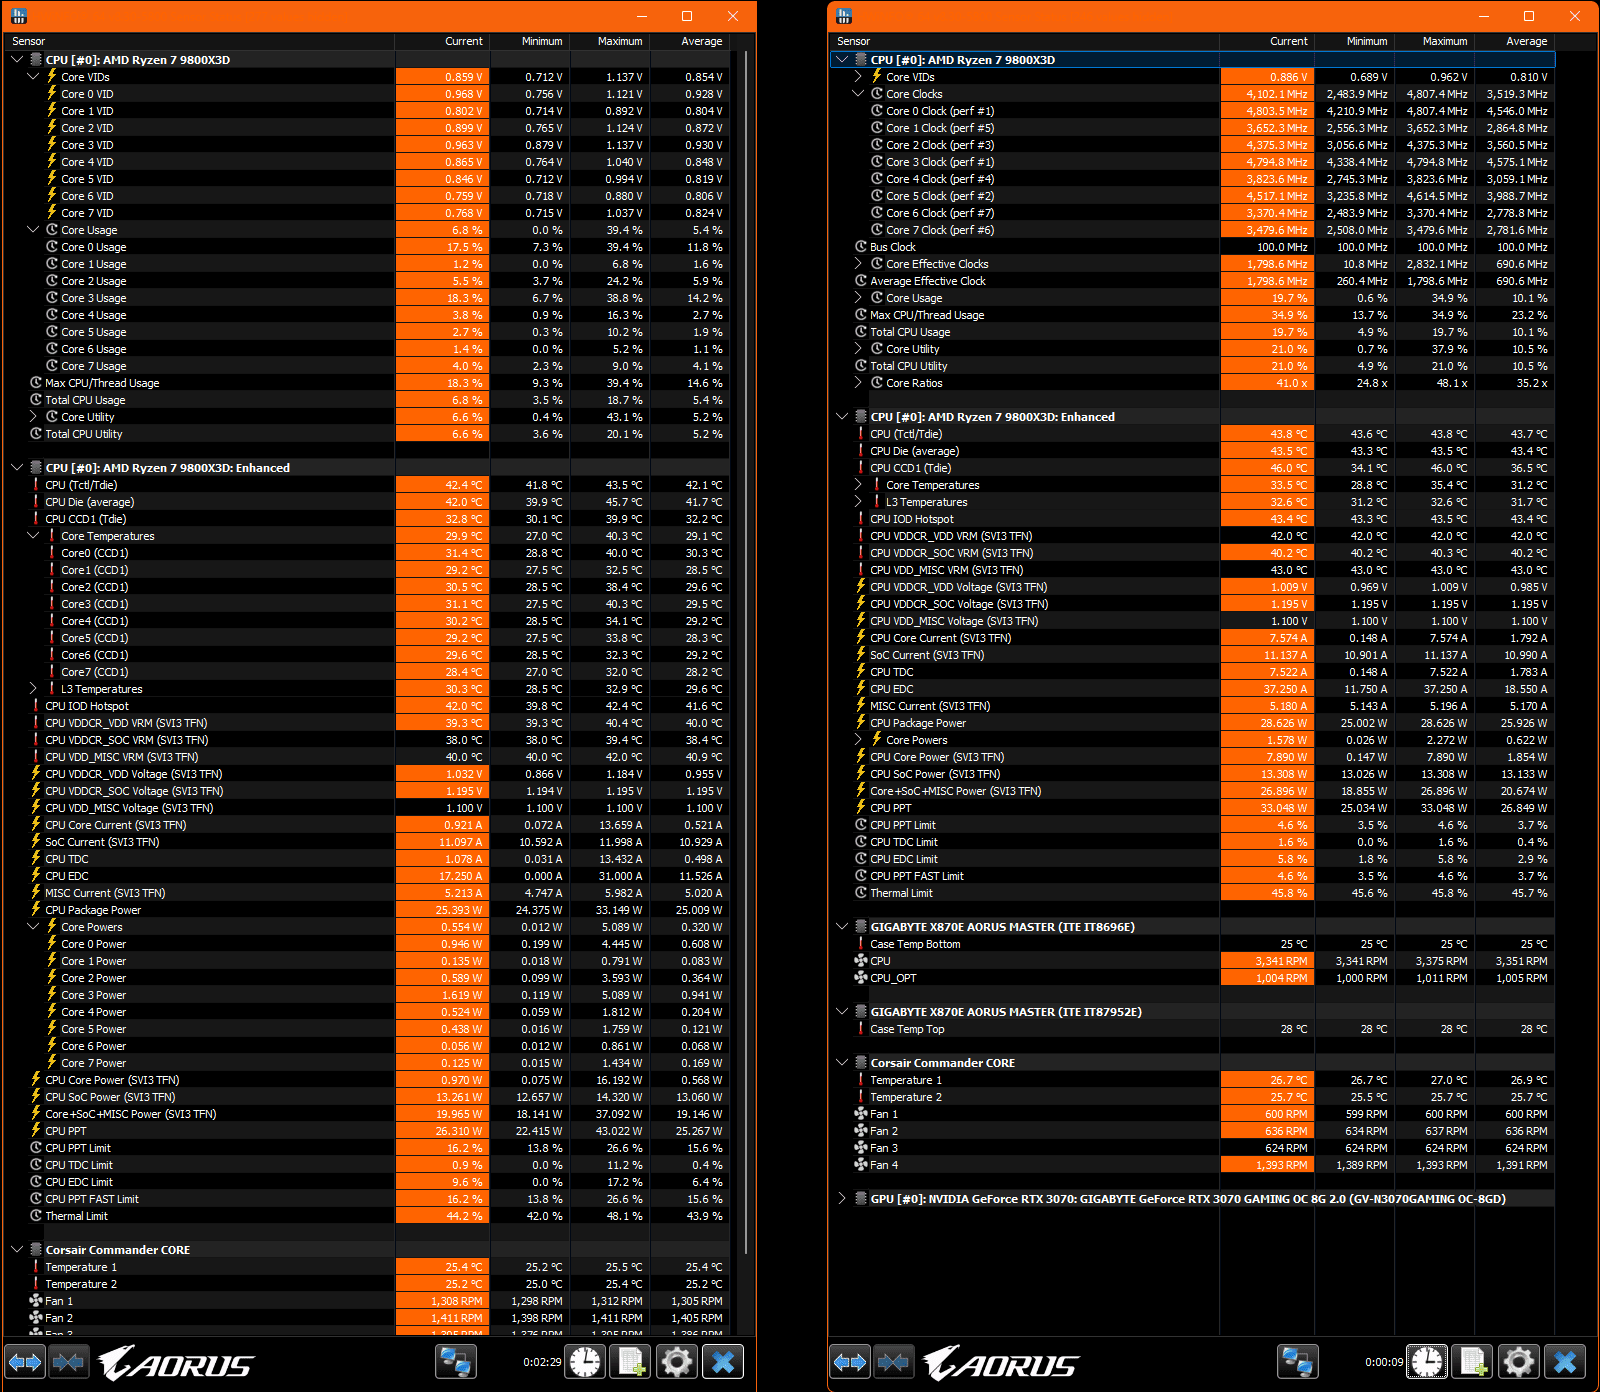Select the "Fan 3" row in right window

pos(1193,1148)
